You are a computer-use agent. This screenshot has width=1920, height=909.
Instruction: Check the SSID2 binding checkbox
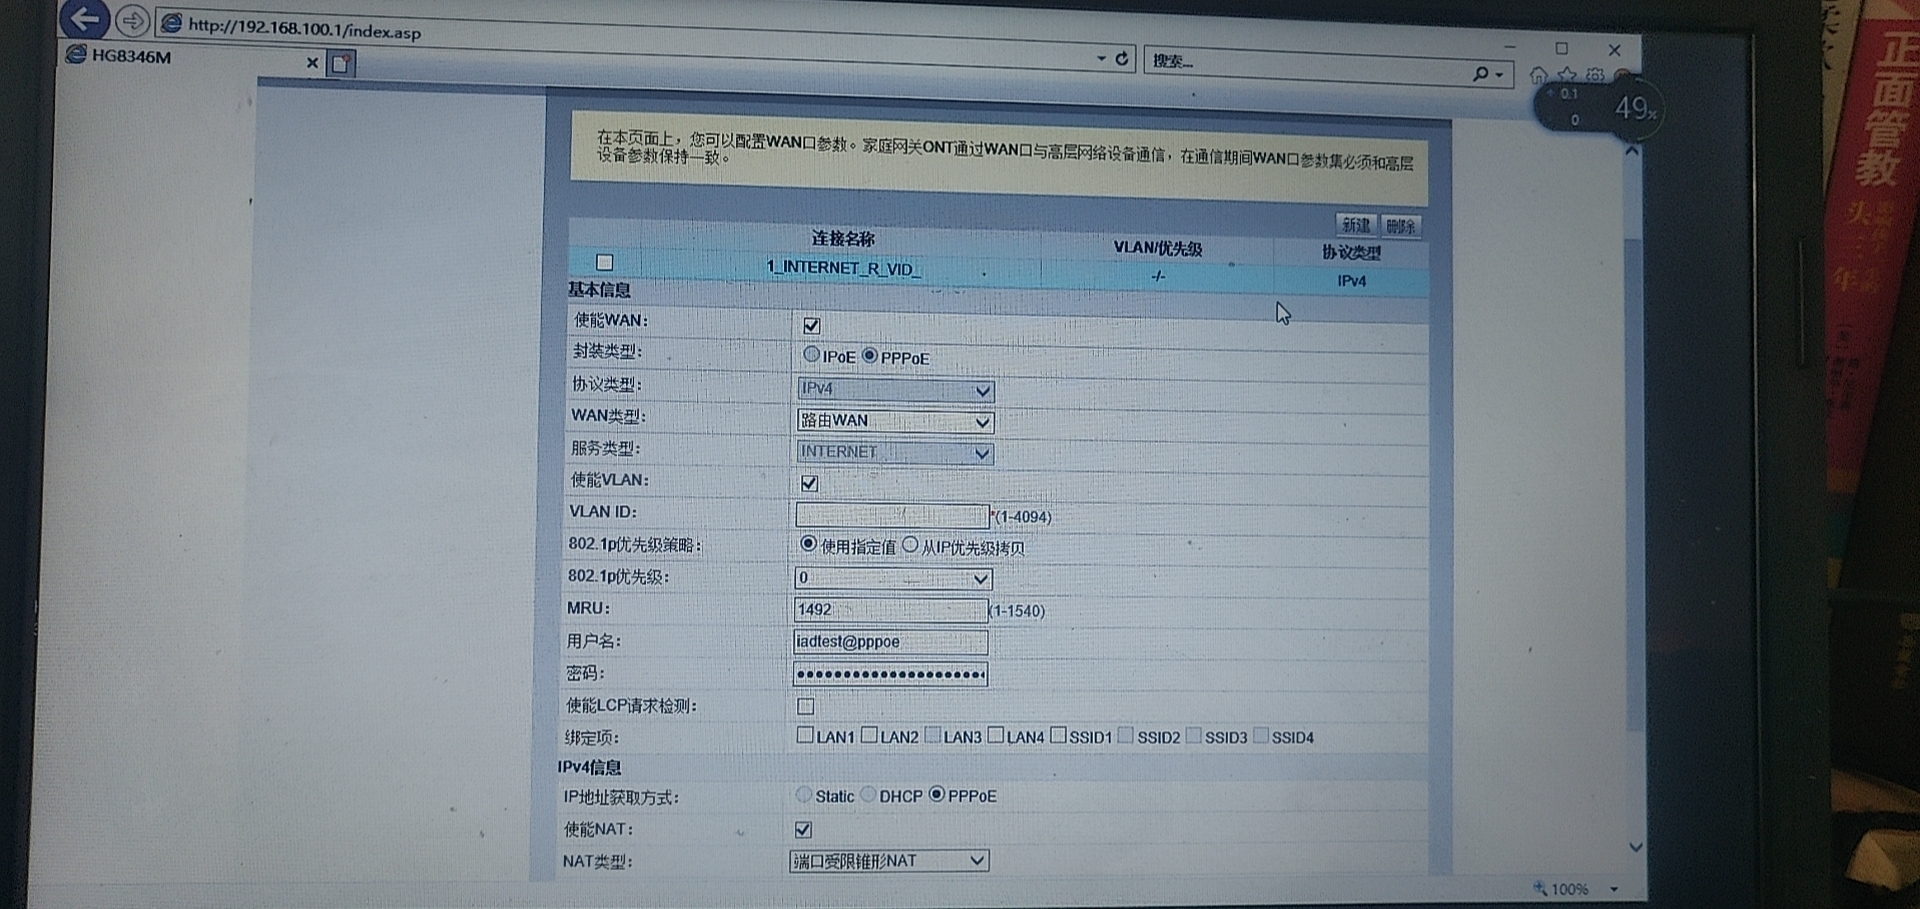[1126, 735]
